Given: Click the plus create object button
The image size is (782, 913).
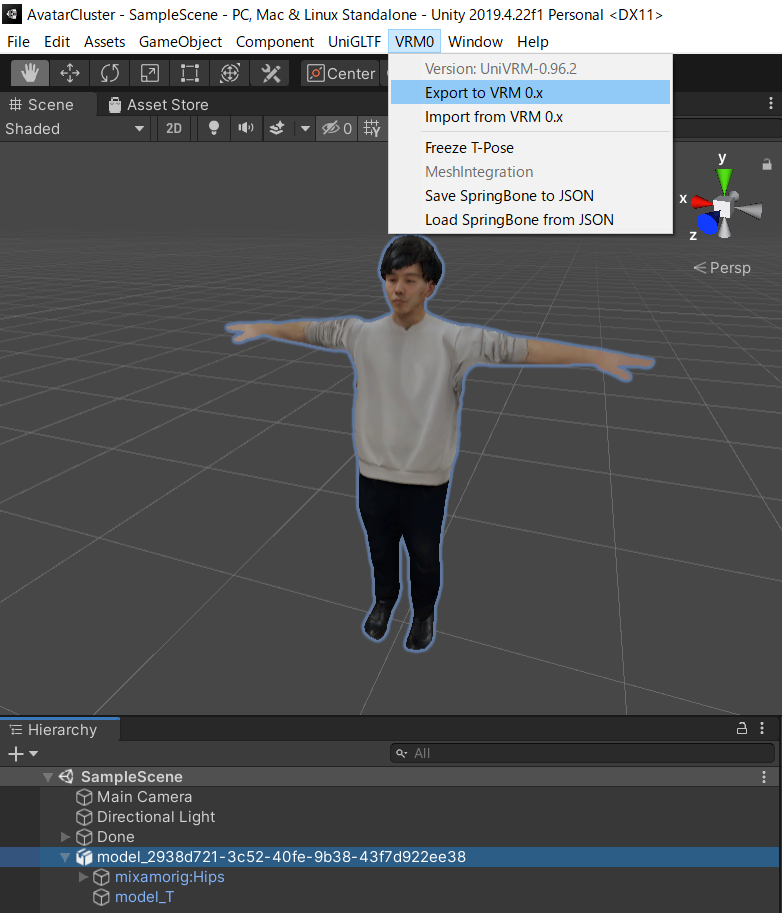Looking at the screenshot, I should pos(16,754).
